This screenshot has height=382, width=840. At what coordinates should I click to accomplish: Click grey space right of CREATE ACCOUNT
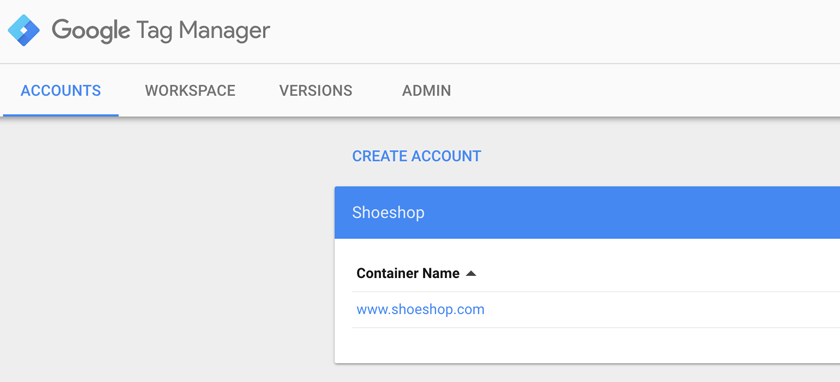(661, 156)
